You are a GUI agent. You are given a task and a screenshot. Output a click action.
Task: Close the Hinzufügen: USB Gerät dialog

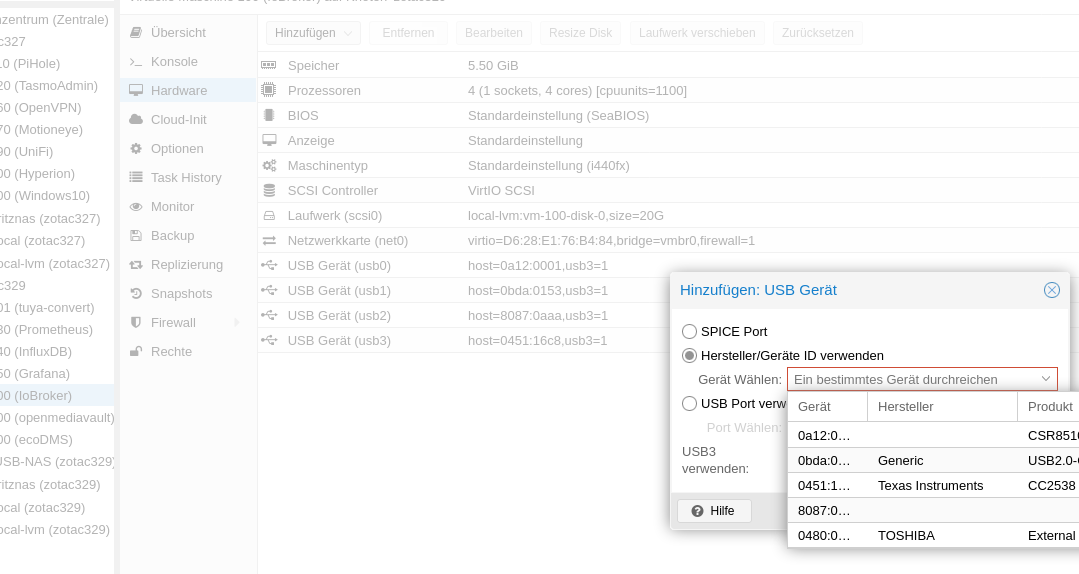[1051, 290]
